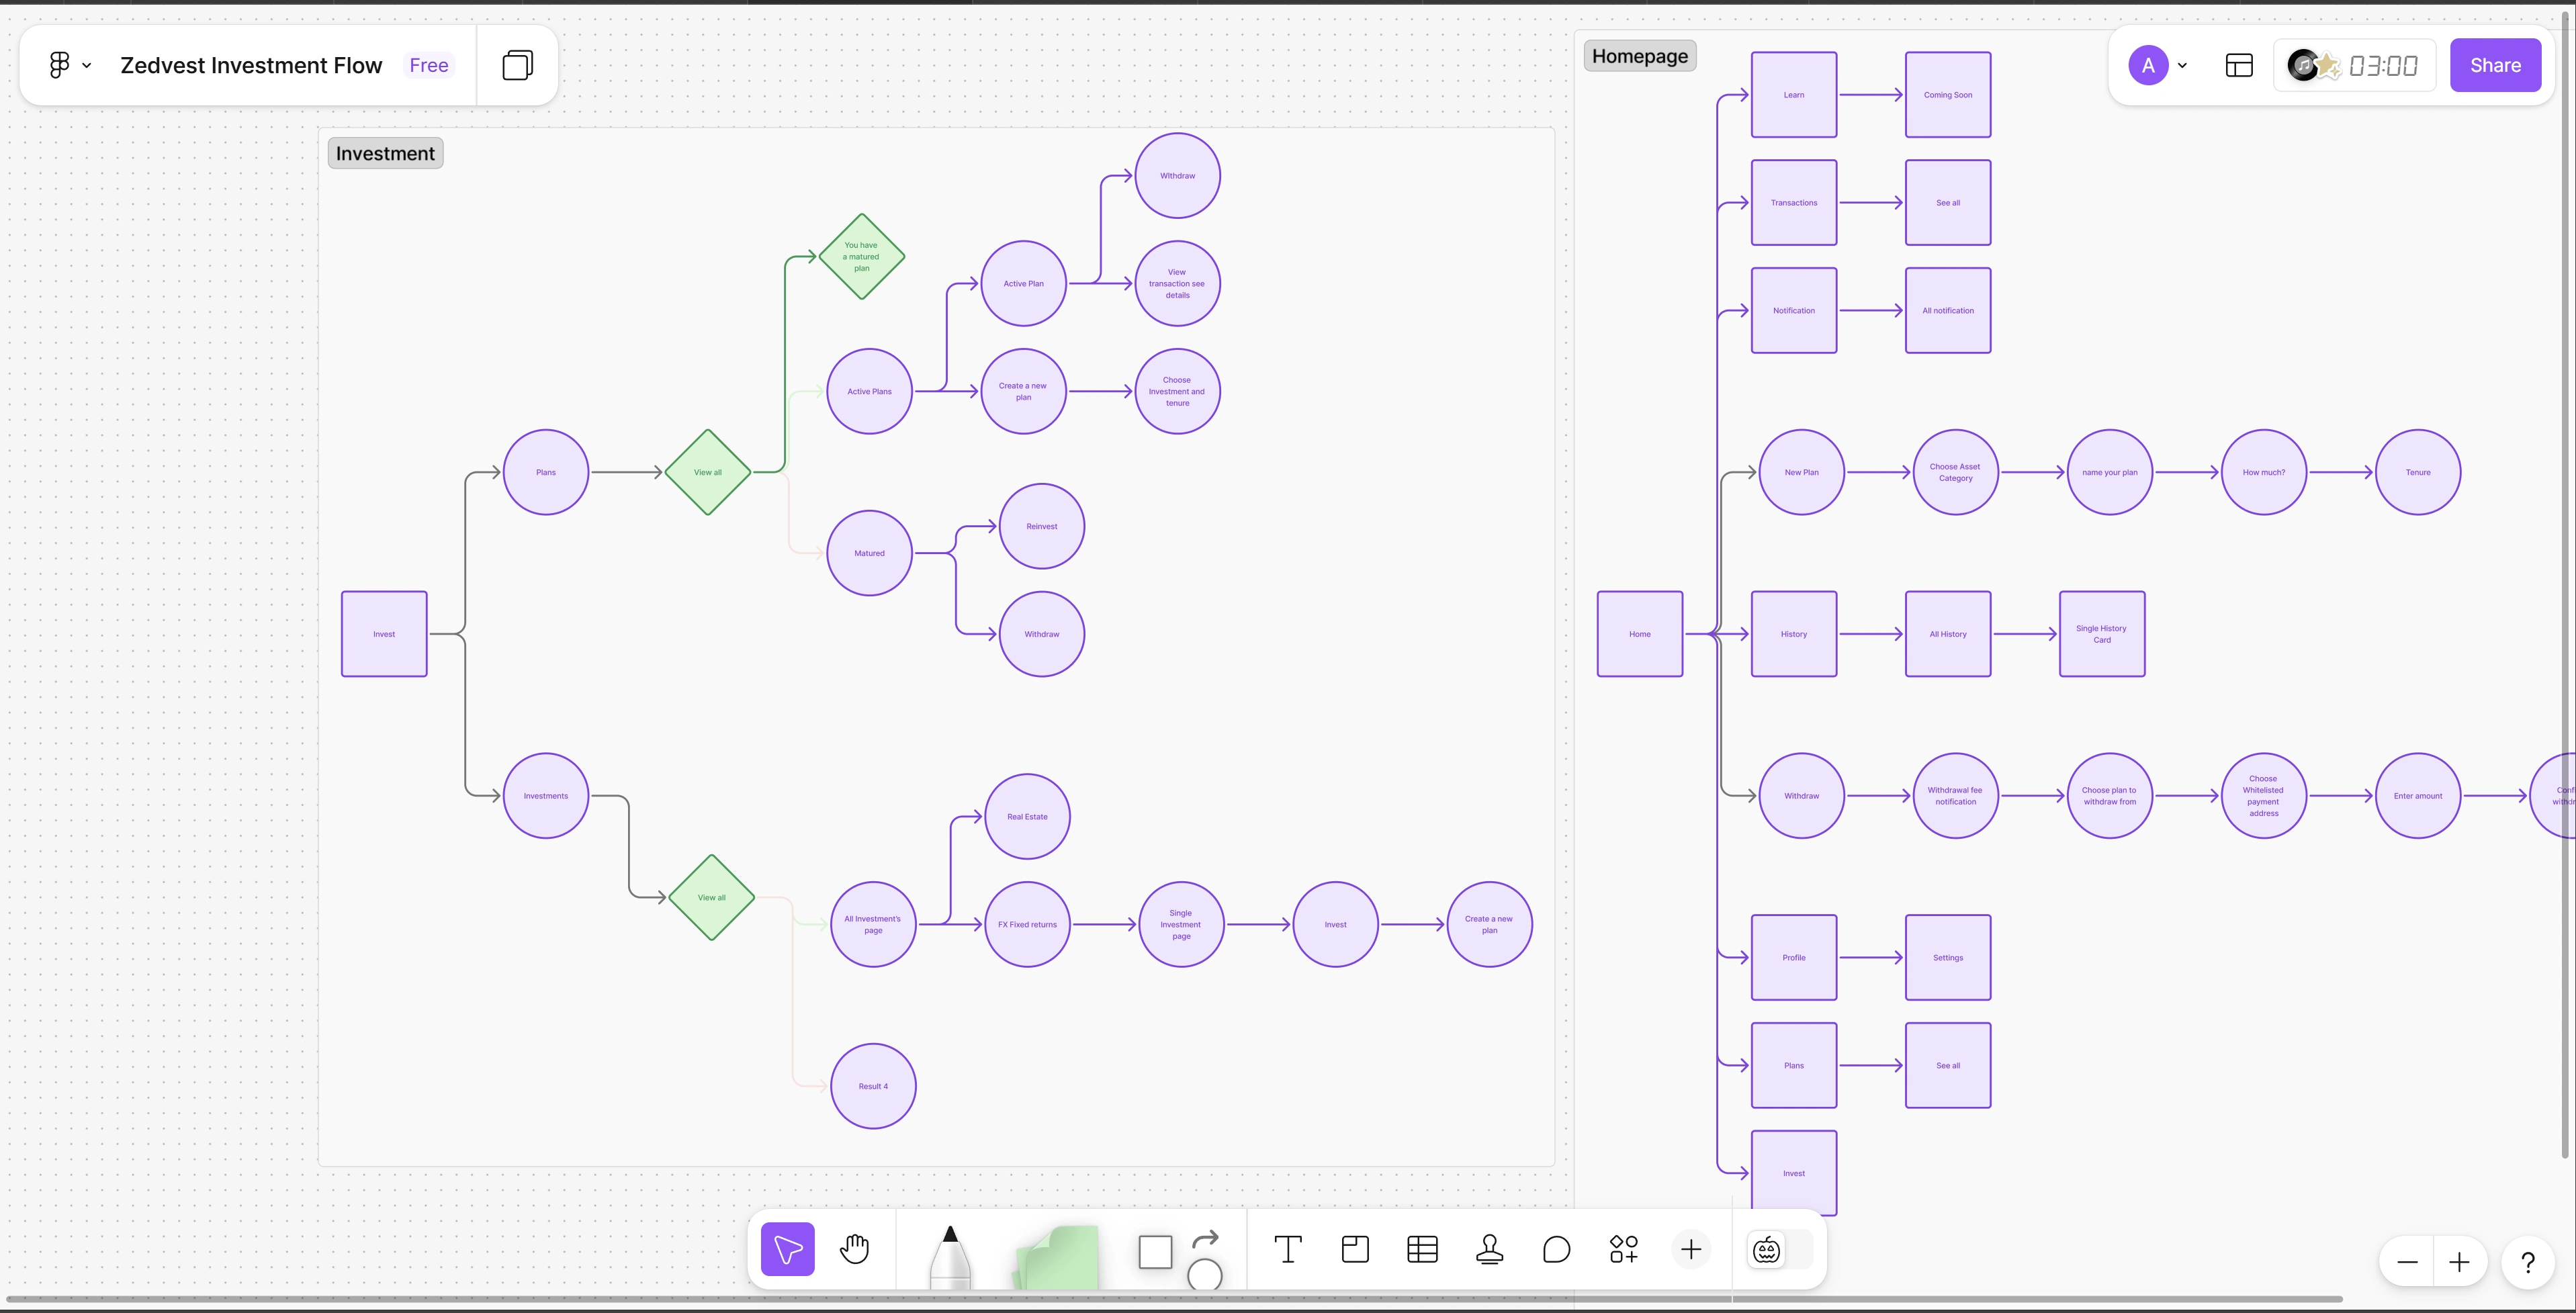Toggle the pages panel icon
Viewport: 2576px width, 1313px height.
(x=517, y=65)
